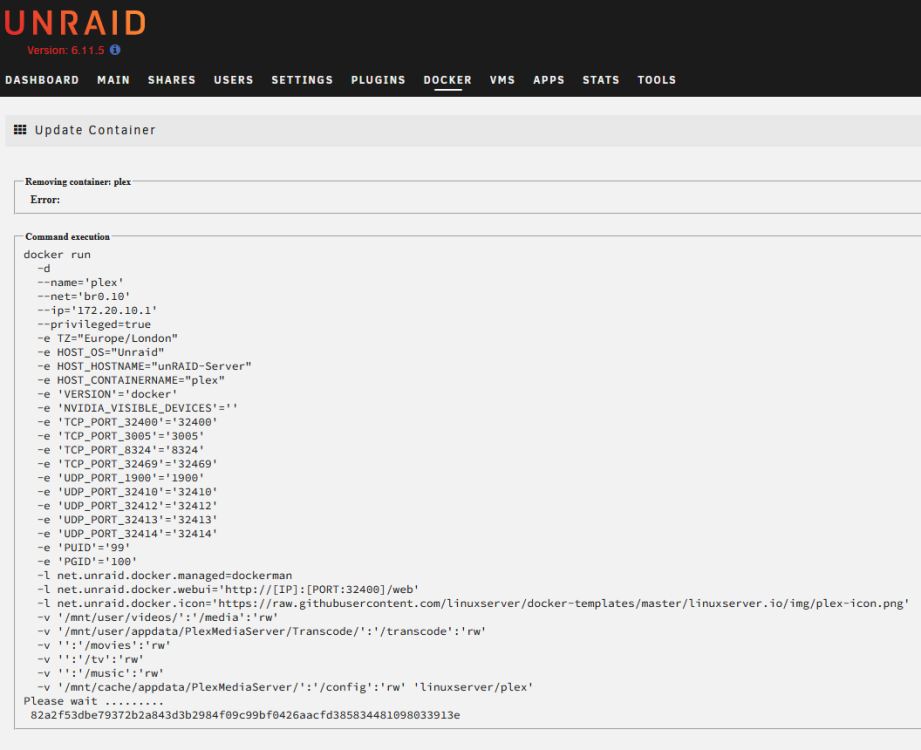
Task: Click the 'Version: 6.11.5' text
Action: [66, 51]
